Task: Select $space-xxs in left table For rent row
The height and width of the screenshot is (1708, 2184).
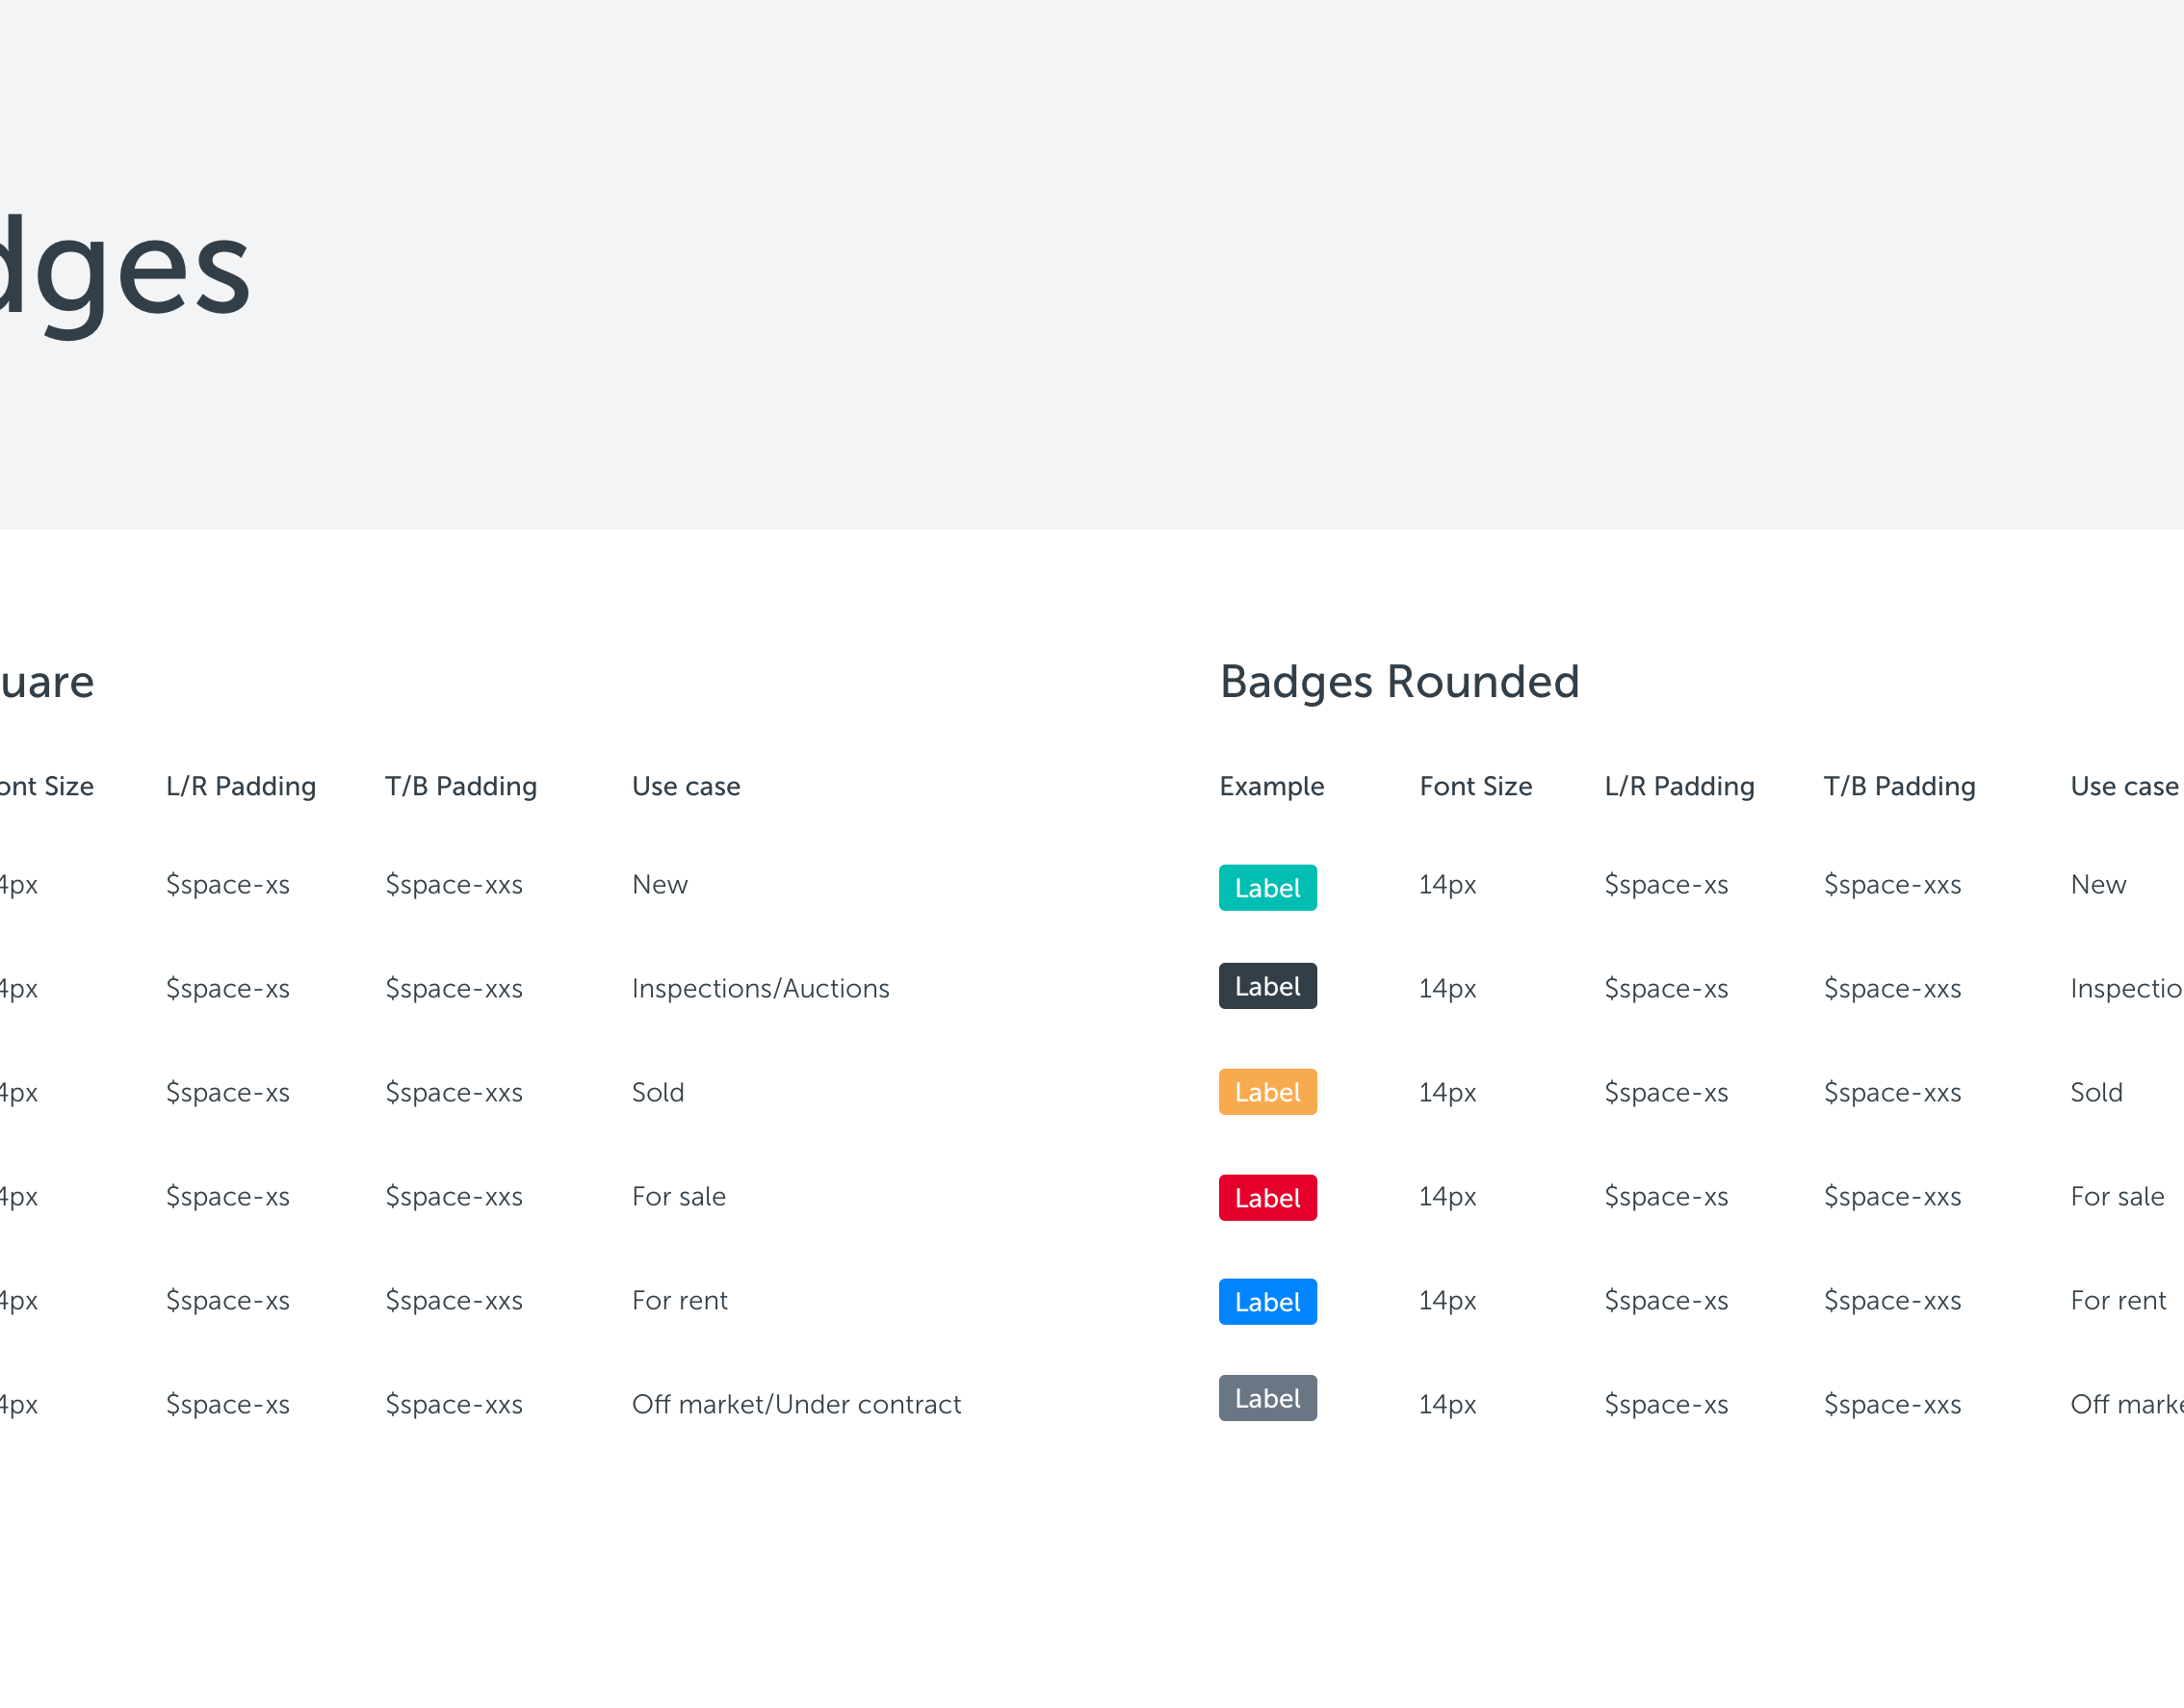Action: 454,1300
